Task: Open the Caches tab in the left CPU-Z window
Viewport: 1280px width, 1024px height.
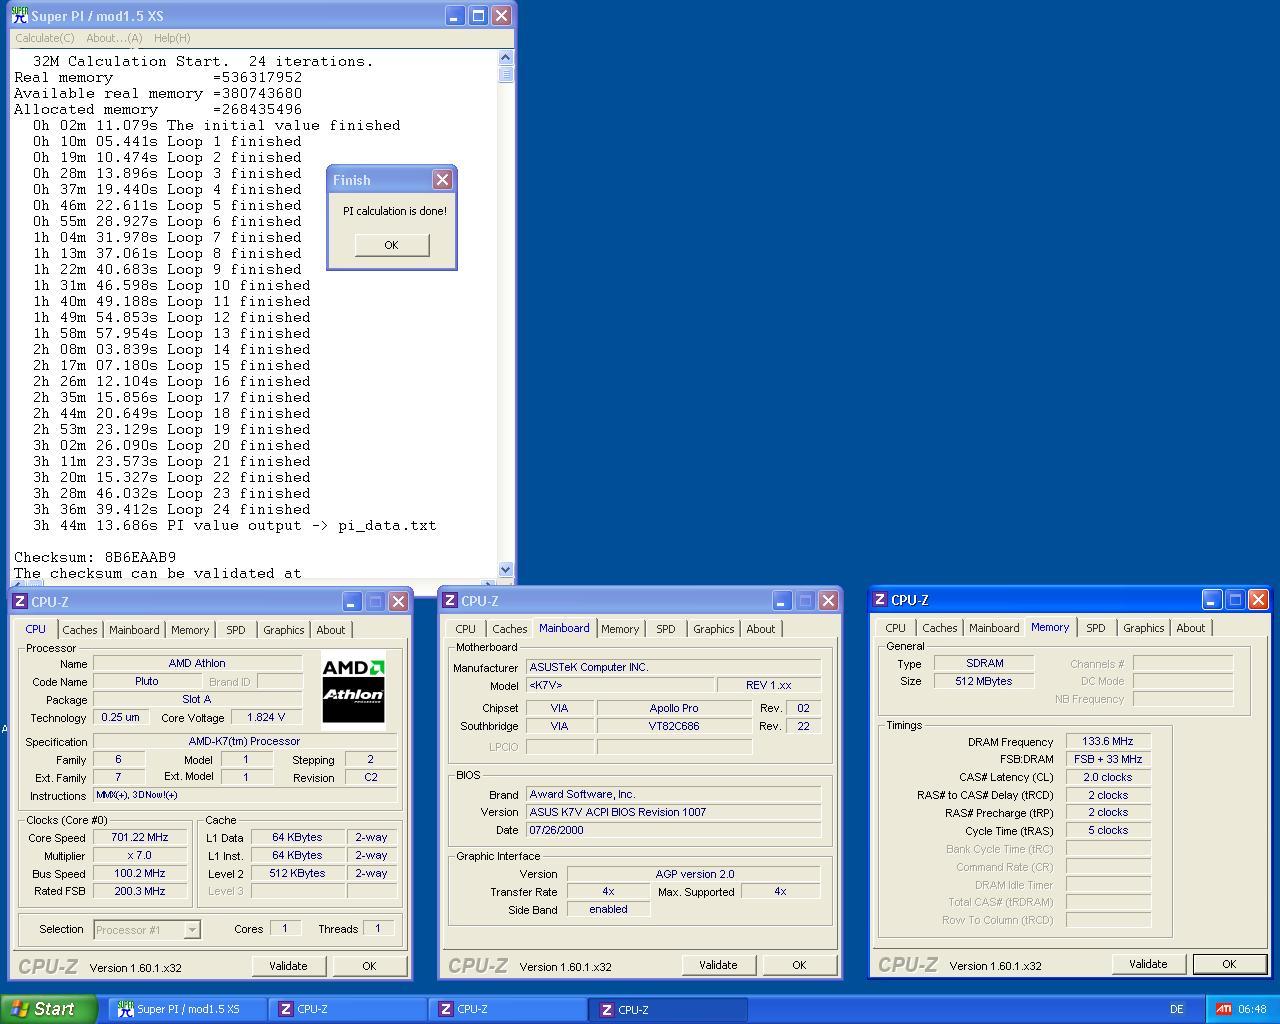Action: [80, 630]
